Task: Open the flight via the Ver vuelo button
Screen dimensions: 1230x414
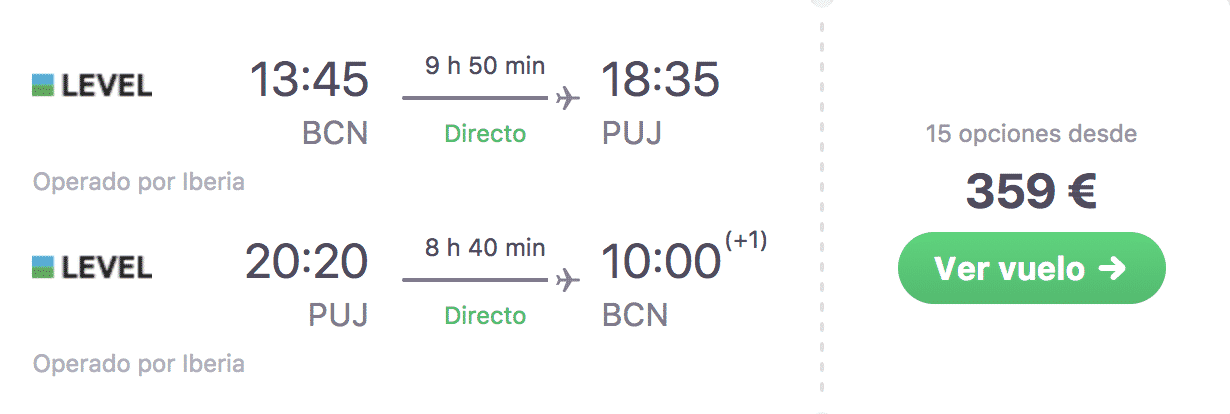Action: pos(1031,268)
